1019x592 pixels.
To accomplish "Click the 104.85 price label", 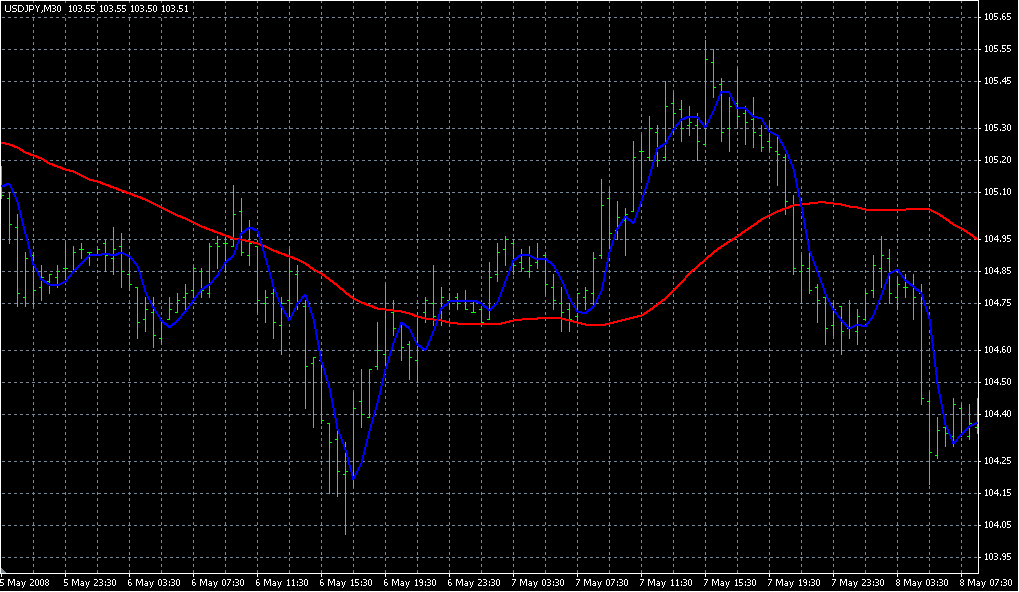I will pos(998,271).
